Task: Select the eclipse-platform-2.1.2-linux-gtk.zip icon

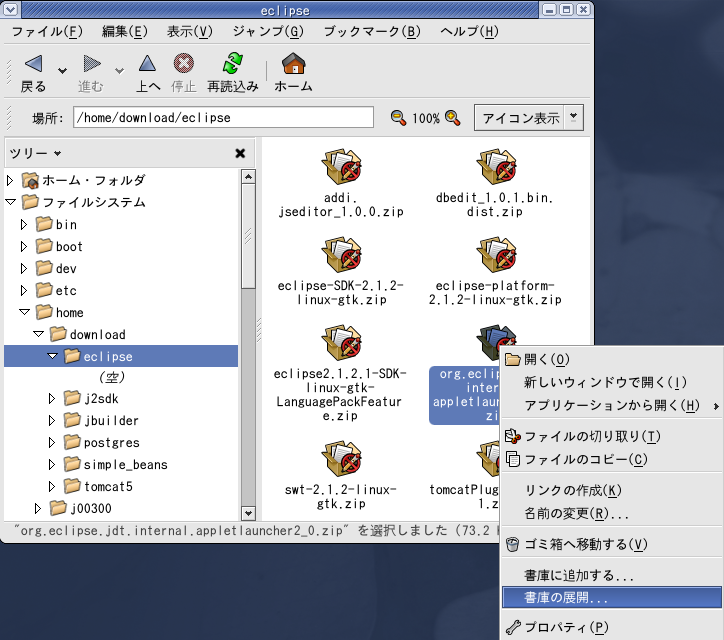Action: pyautogui.click(x=495, y=255)
